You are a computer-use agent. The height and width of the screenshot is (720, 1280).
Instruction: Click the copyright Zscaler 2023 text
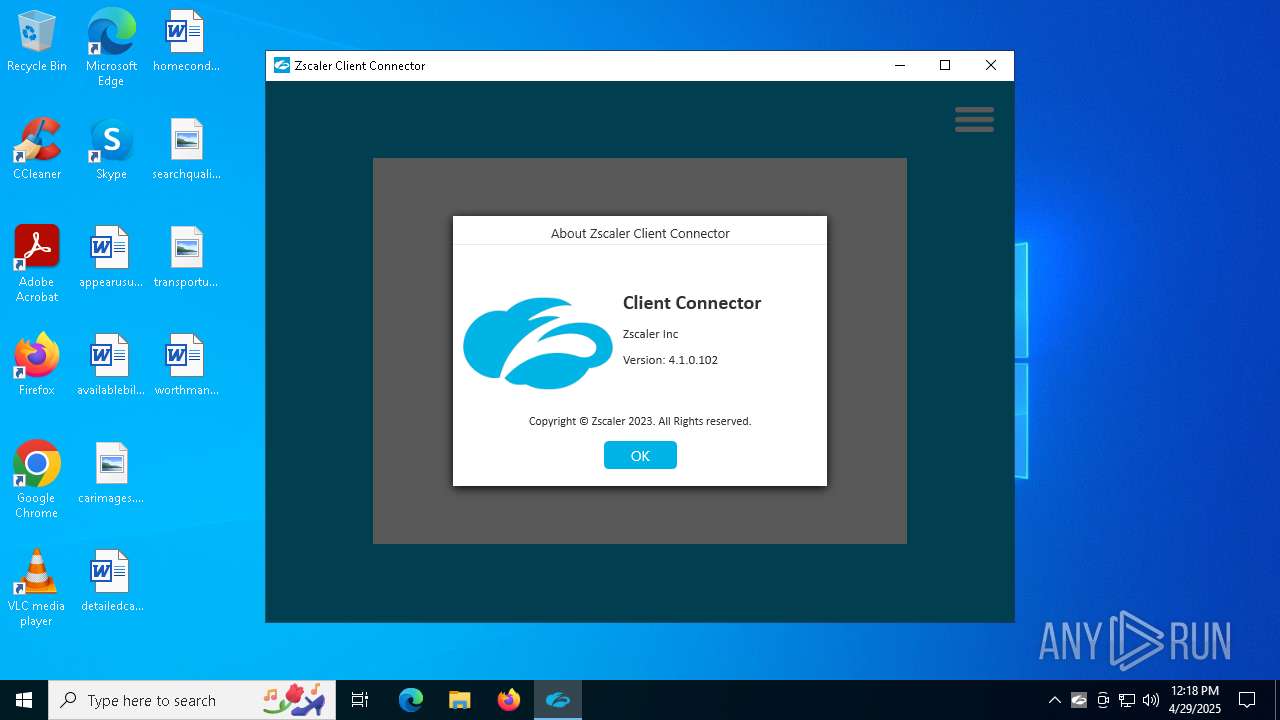(640, 421)
